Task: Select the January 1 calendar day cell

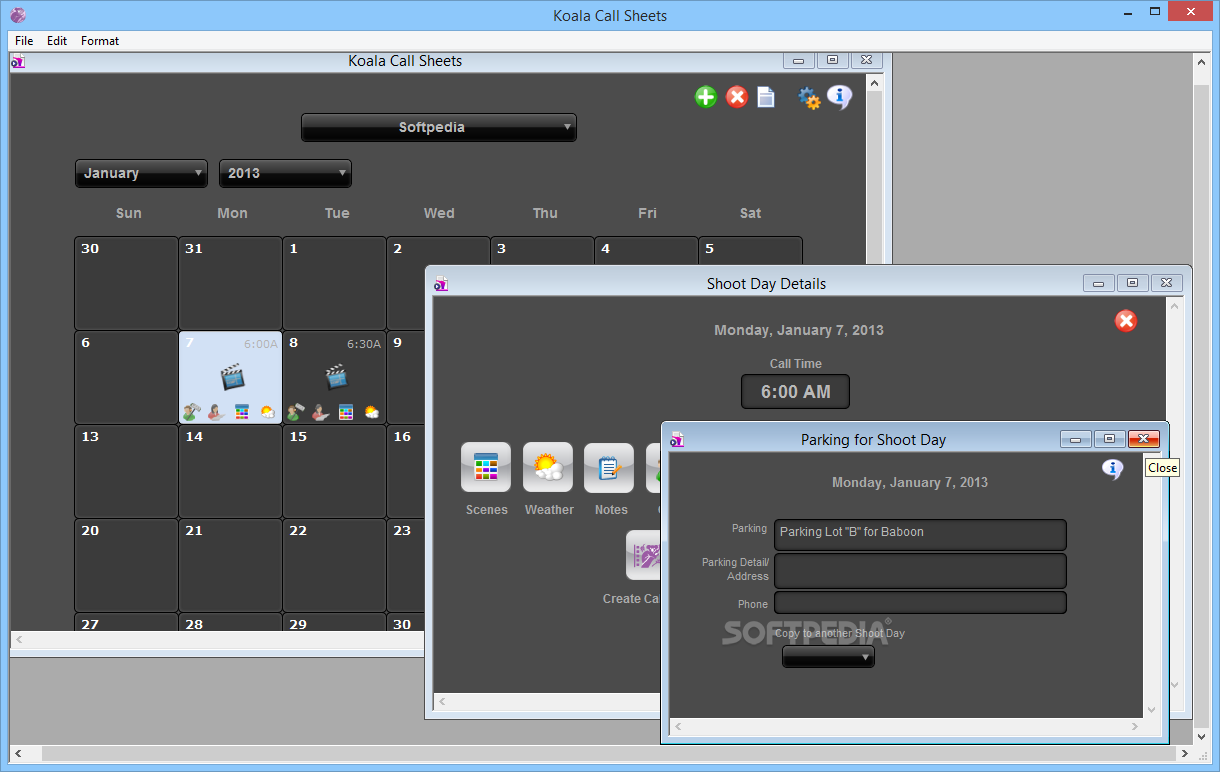Action: pyautogui.click(x=334, y=283)
